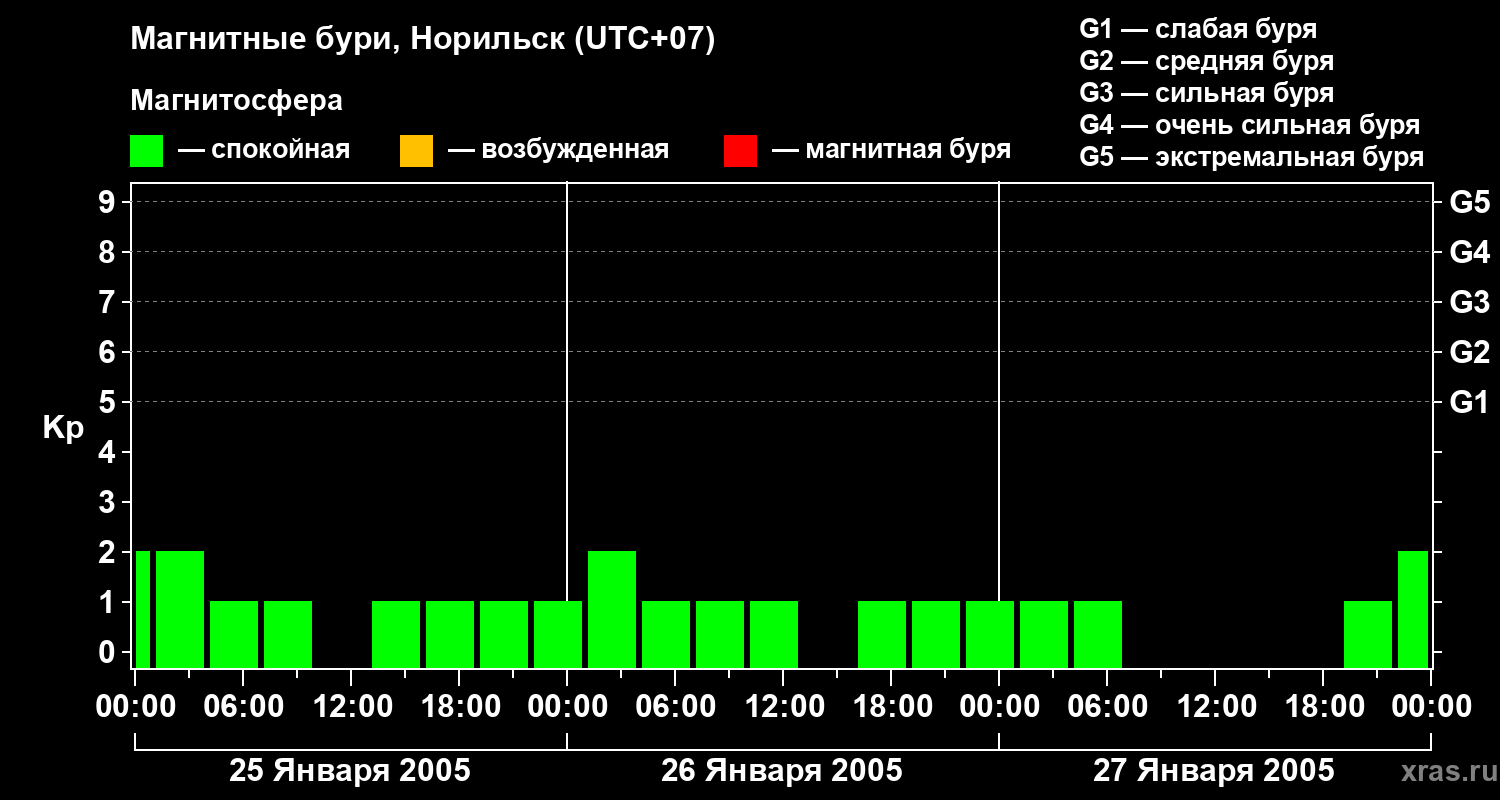The width and height of the screenshot is (1500, 800).
Task: Click the '25 Января 2005' date label
Action: tap(350, 771)
